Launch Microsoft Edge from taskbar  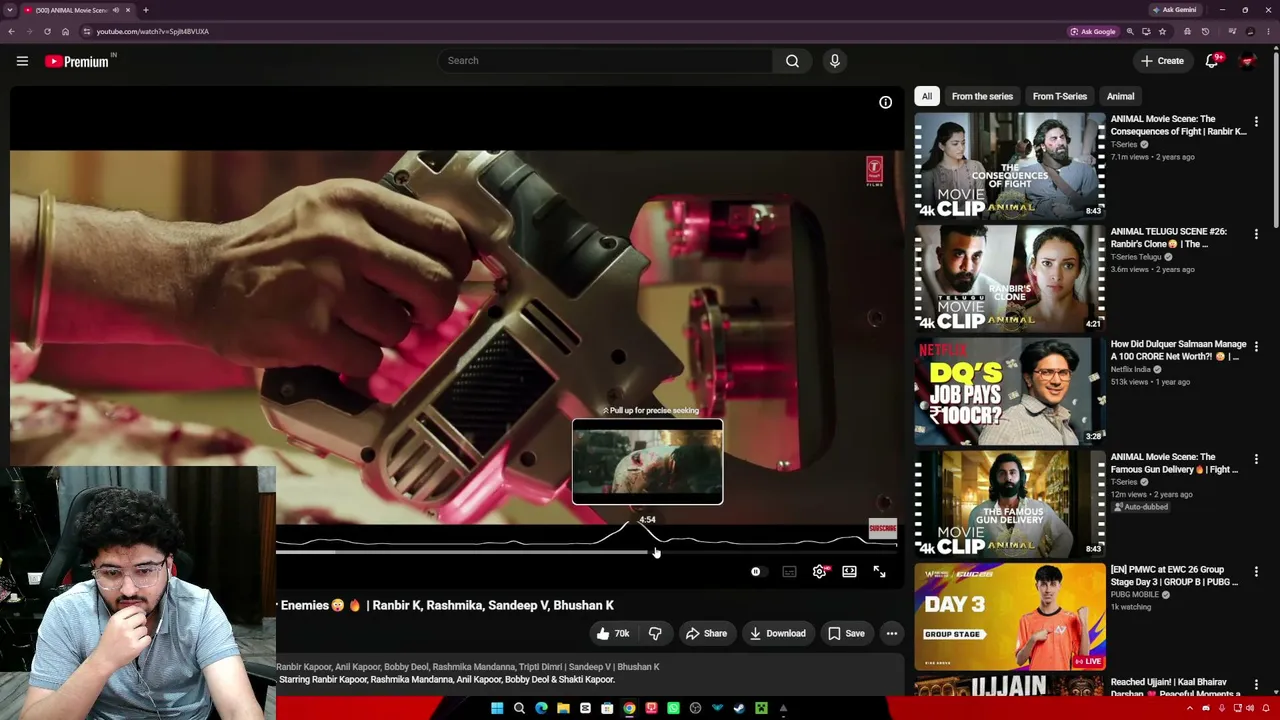(541, 708)
